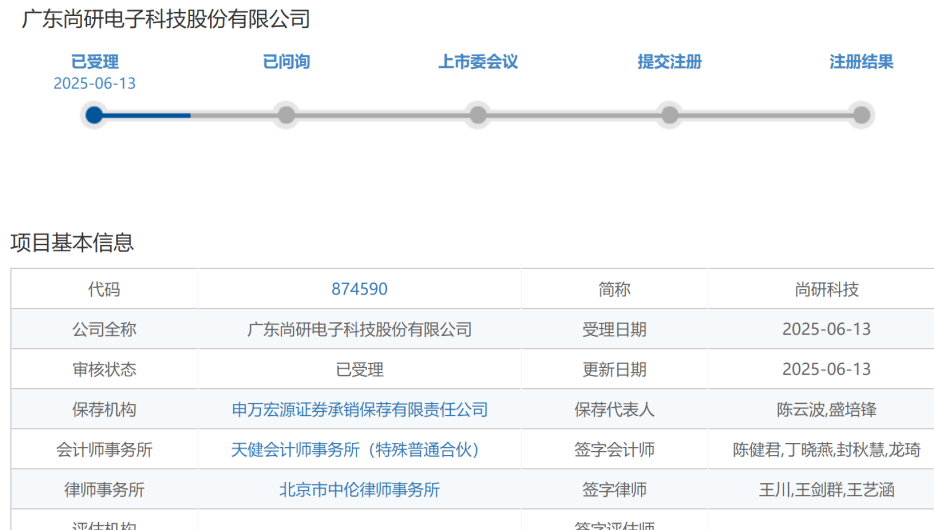The width and height of the screenshot is (934, 530).
Task: Click the 更新日期 label cell
Action: (614, 369)
